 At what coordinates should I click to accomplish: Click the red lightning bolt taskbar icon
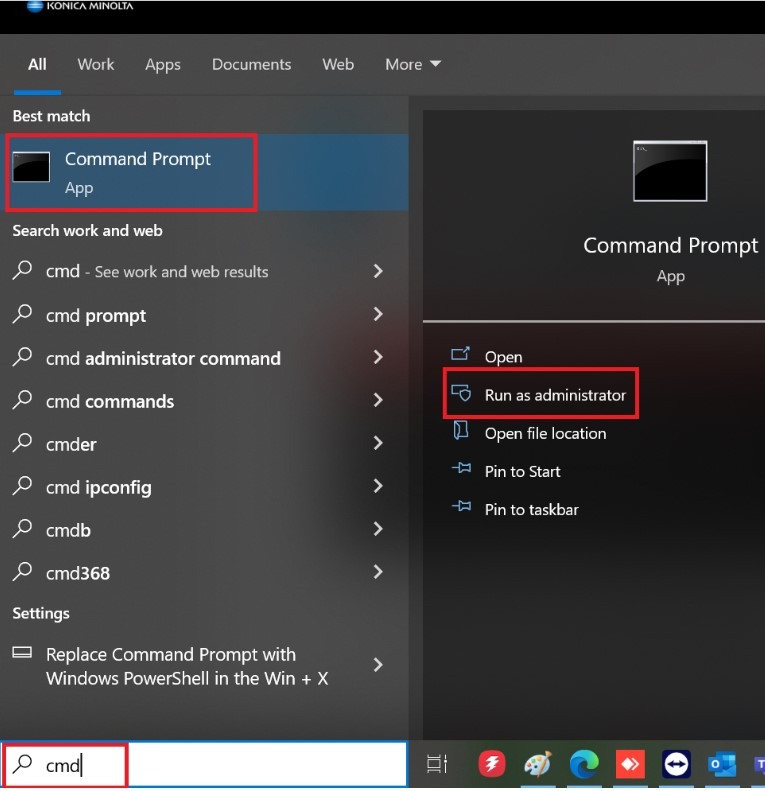[492, 765]
